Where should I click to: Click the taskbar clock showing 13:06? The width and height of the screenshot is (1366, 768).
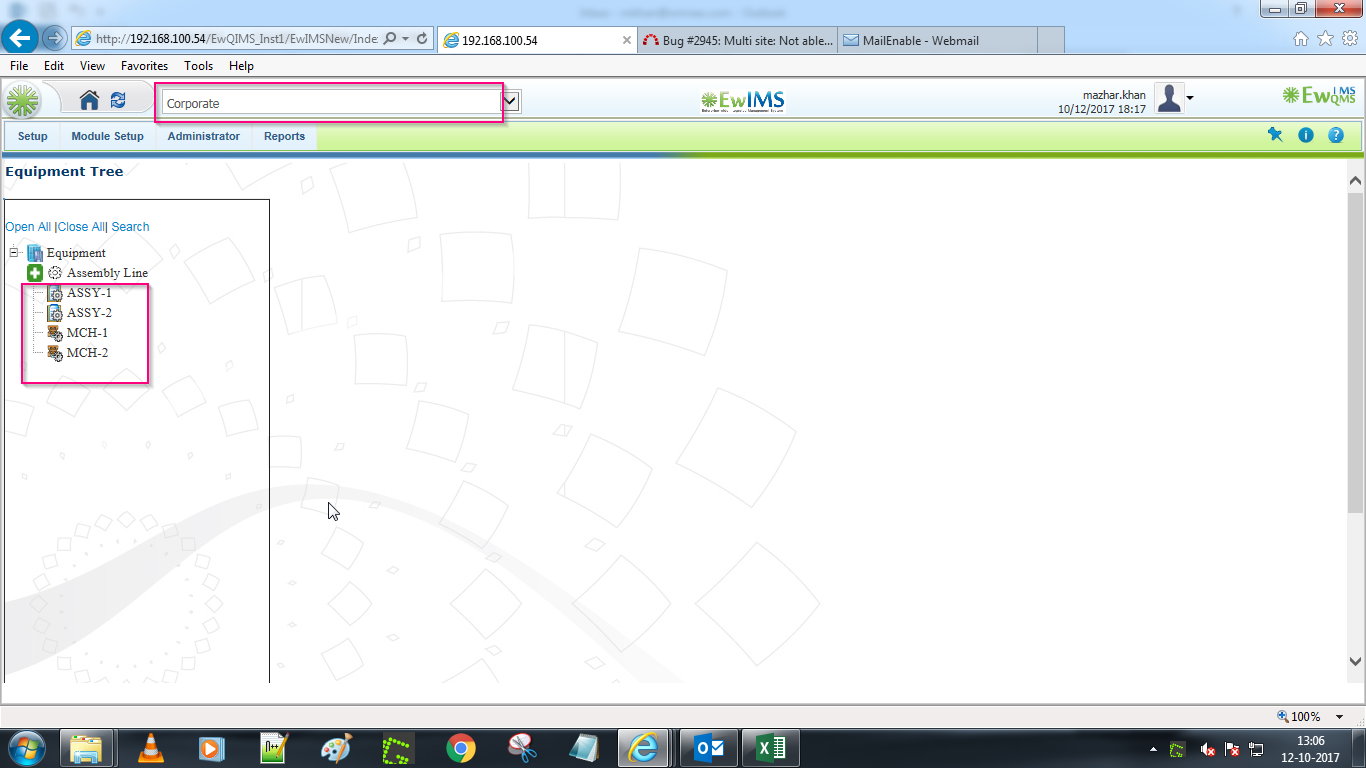click(x=1310, y=741)
